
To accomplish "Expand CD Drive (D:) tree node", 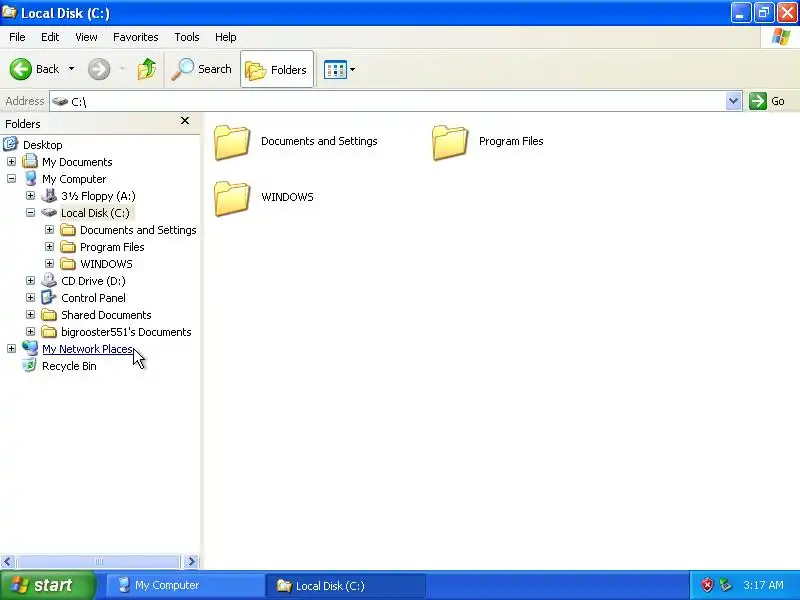I will pyautogui.click(x=30, y=281).
